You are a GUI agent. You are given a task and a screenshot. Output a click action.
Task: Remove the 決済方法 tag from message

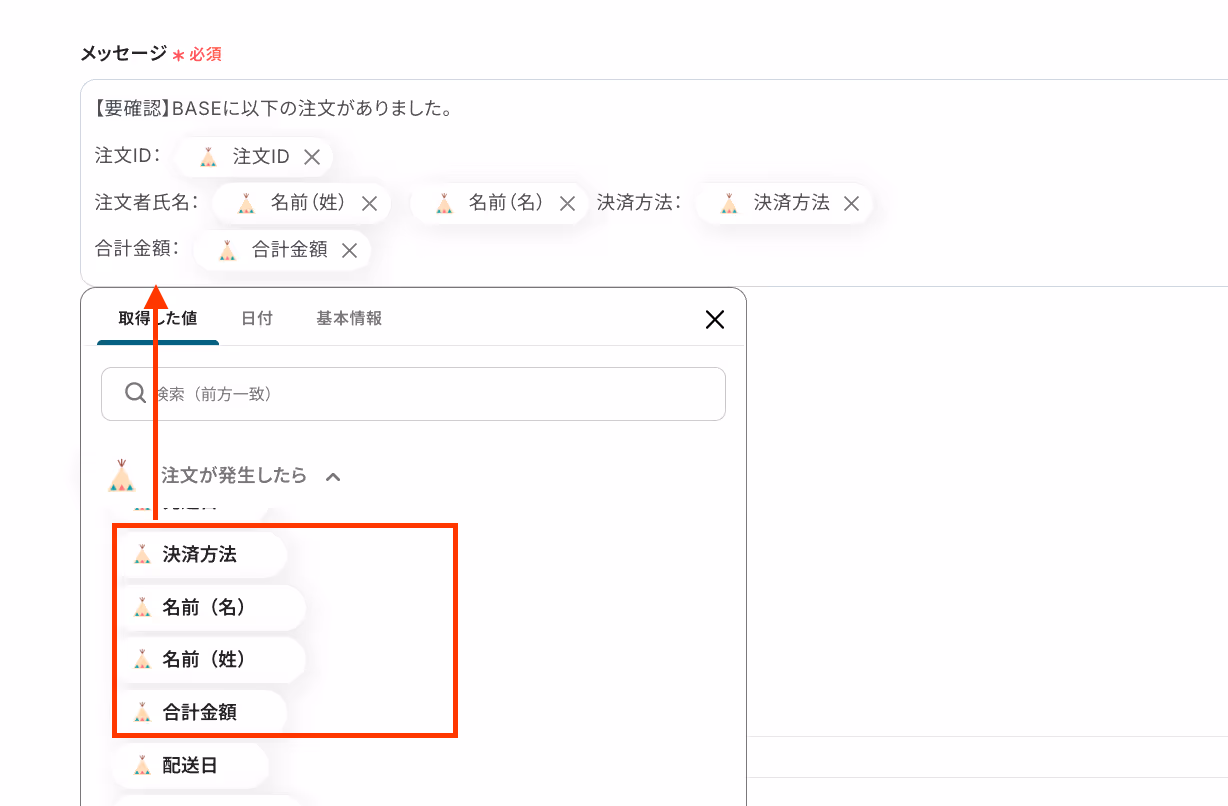click(x=851, y=203)
